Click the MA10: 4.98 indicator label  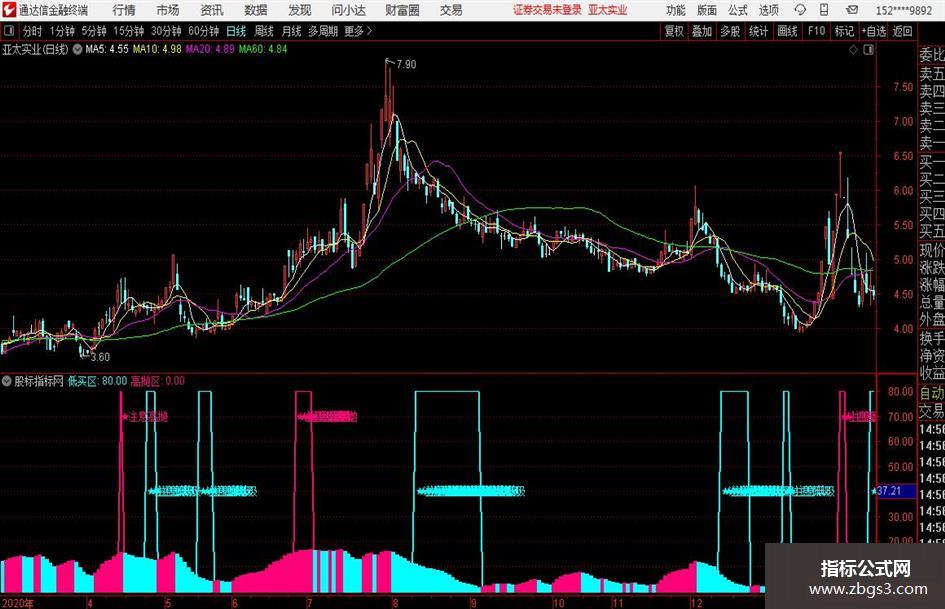coord(157,49)
